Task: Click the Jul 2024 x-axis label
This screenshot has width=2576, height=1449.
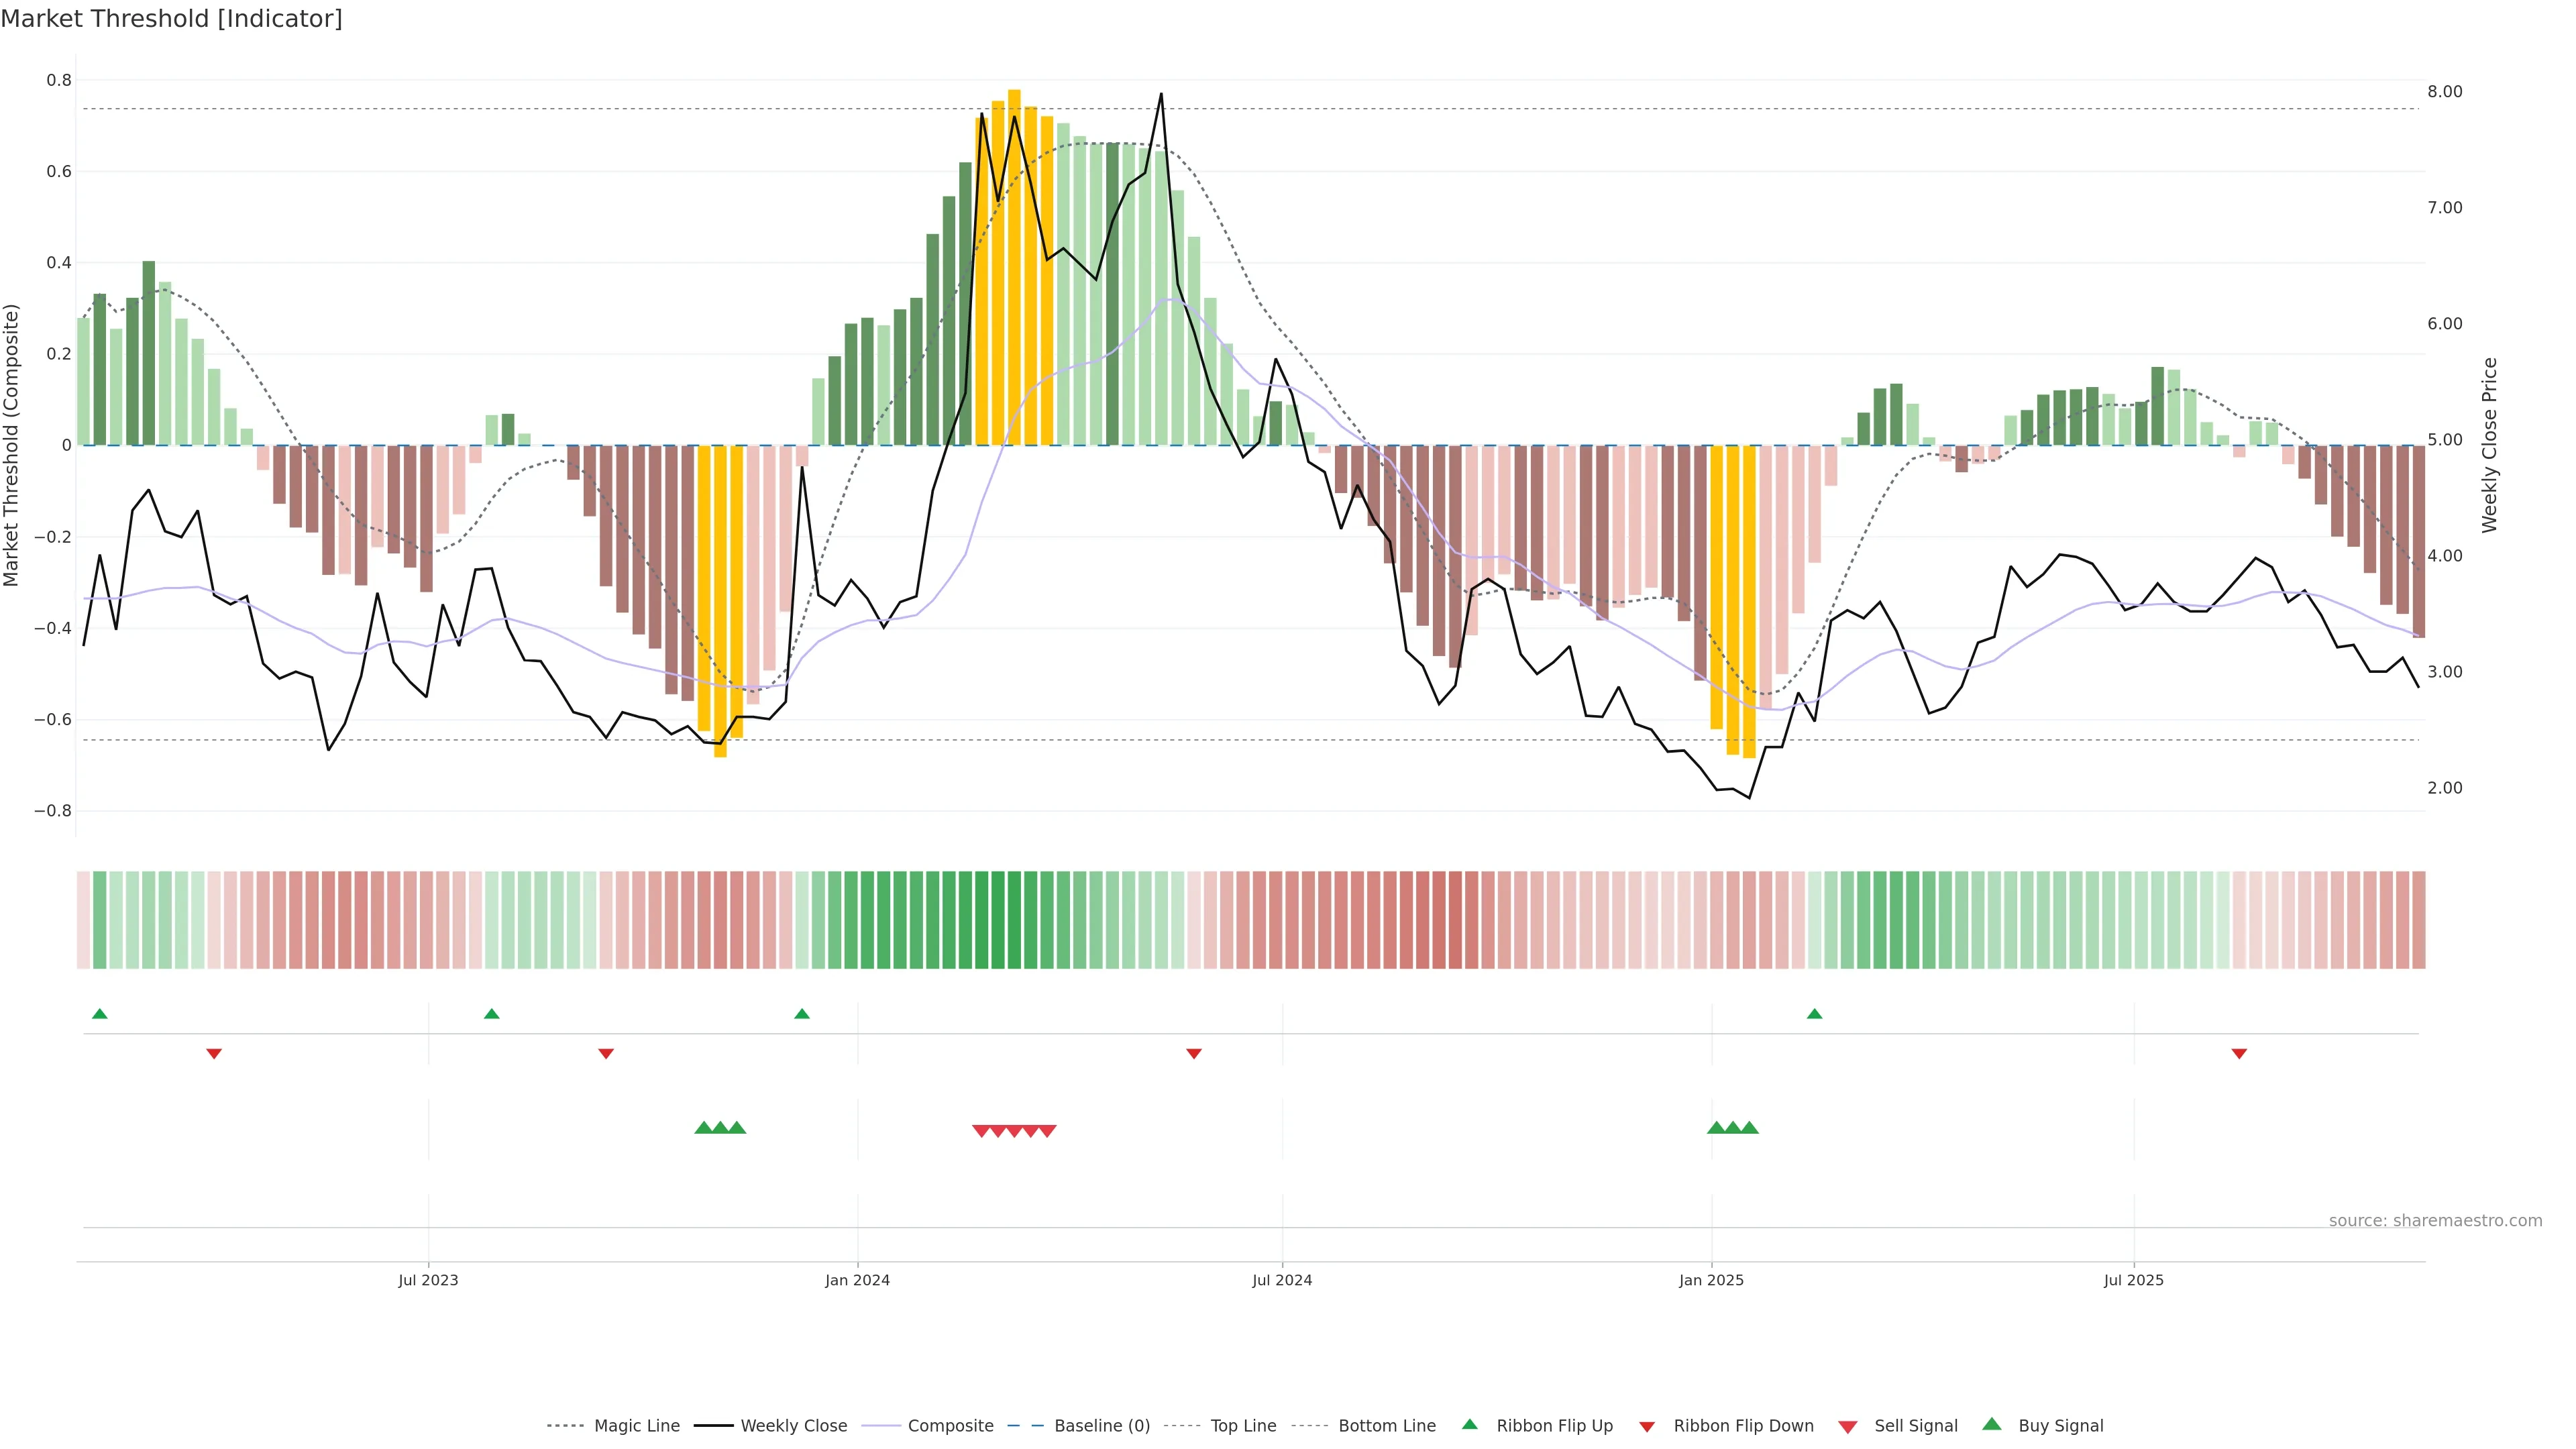Action: pyautogui.click(x=1282, y=1280)
